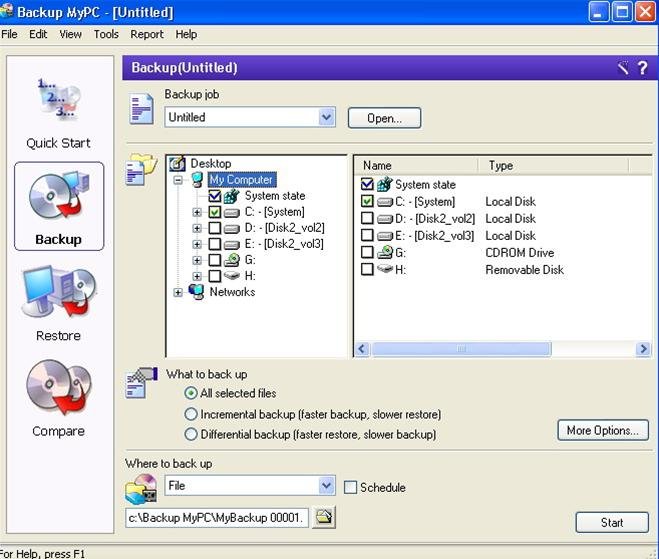Open the Report menu
The width and height of the screenshot is (659, 559).
[x=147, y=34]
